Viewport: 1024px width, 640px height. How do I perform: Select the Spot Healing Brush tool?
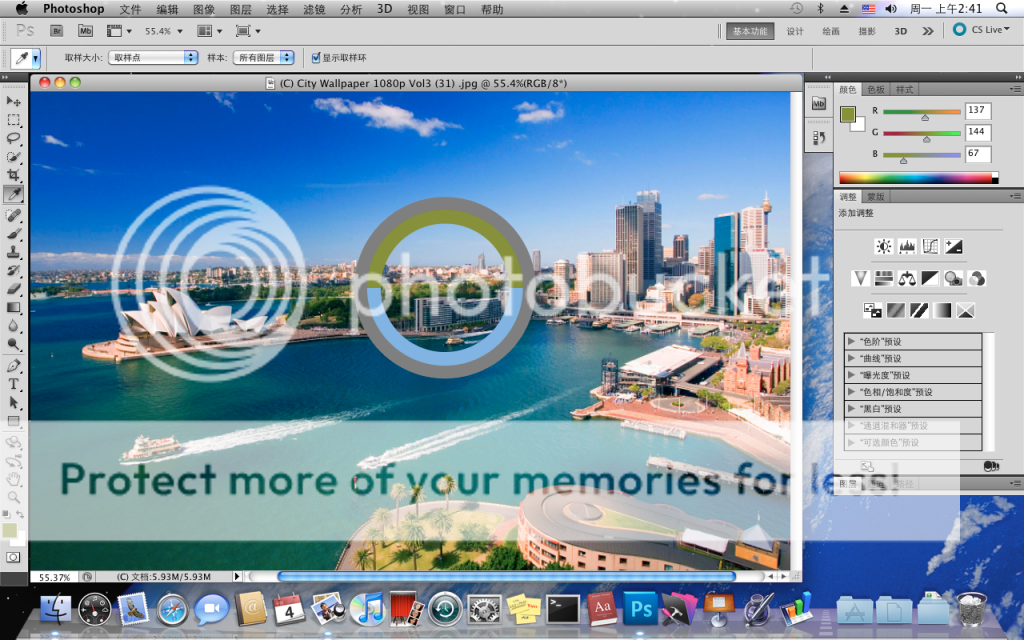pyautogui.click(x=13, y=215)
